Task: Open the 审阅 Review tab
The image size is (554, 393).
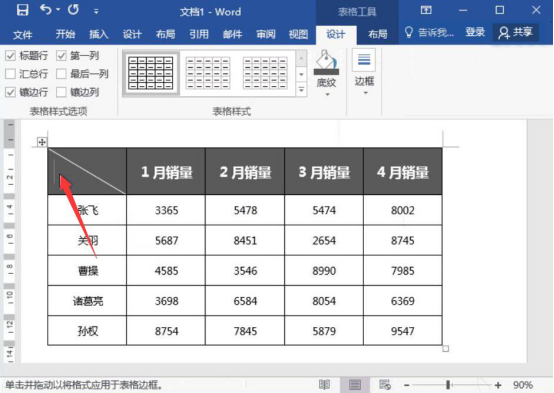Action: click(x=266, y=34)
